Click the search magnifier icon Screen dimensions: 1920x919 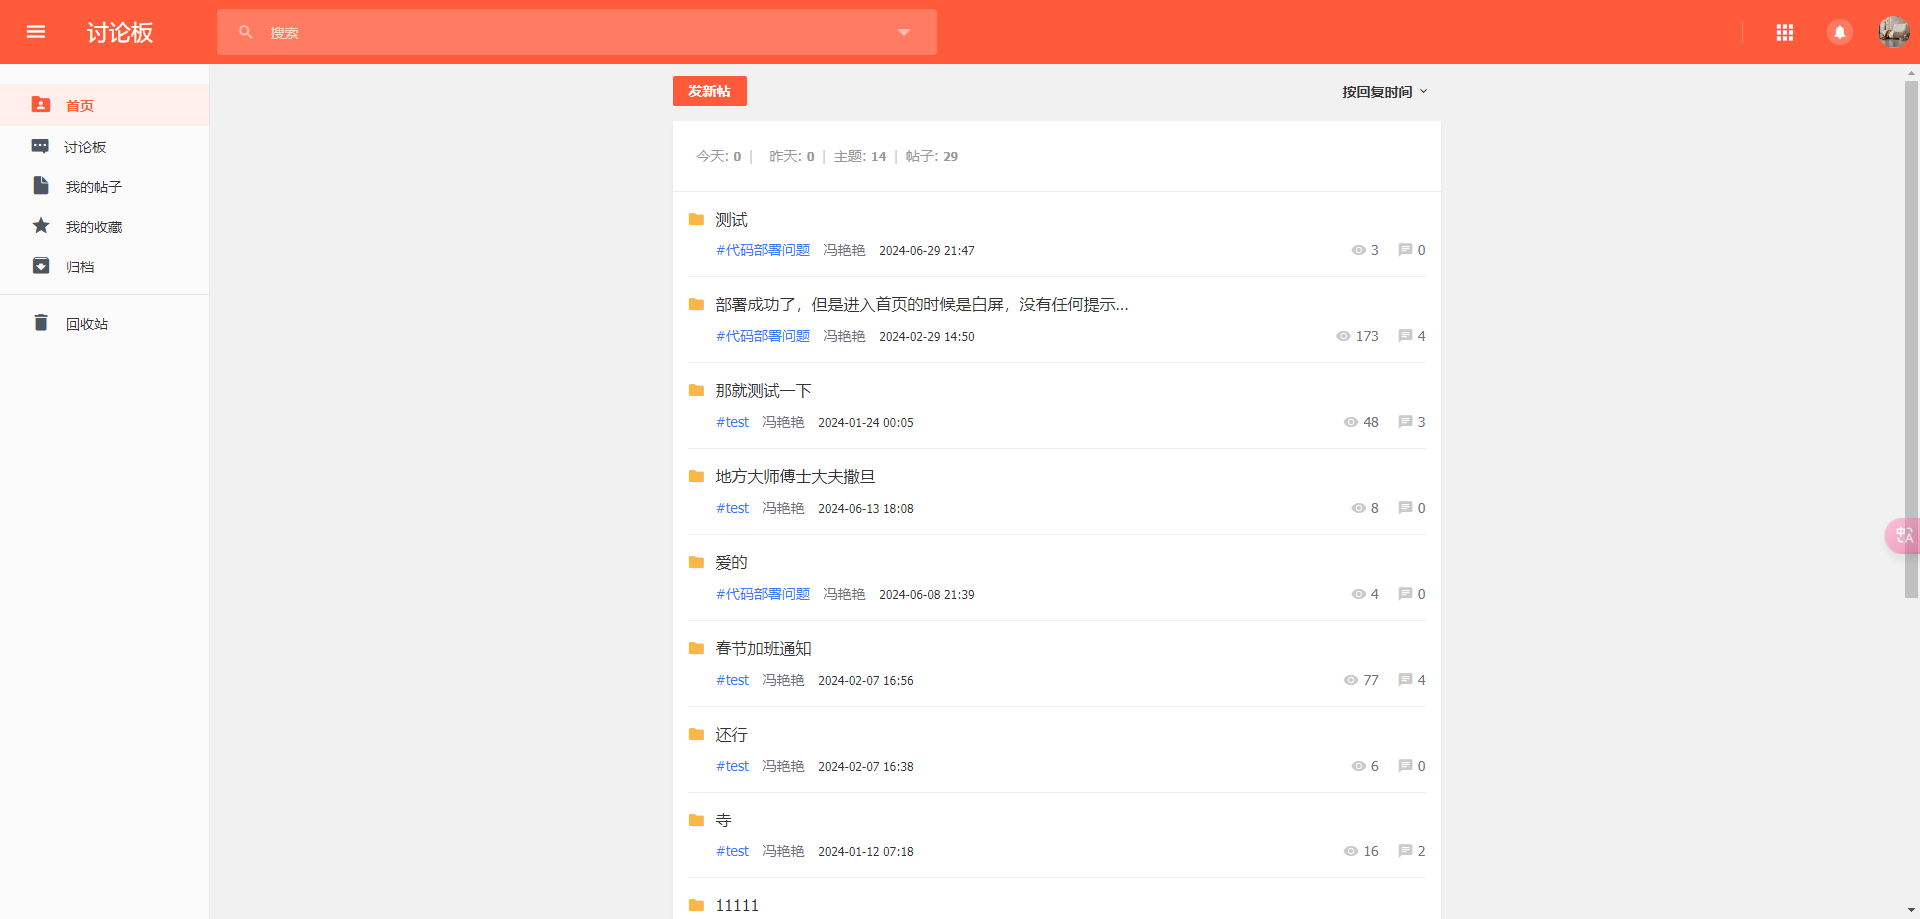(245, 32)
